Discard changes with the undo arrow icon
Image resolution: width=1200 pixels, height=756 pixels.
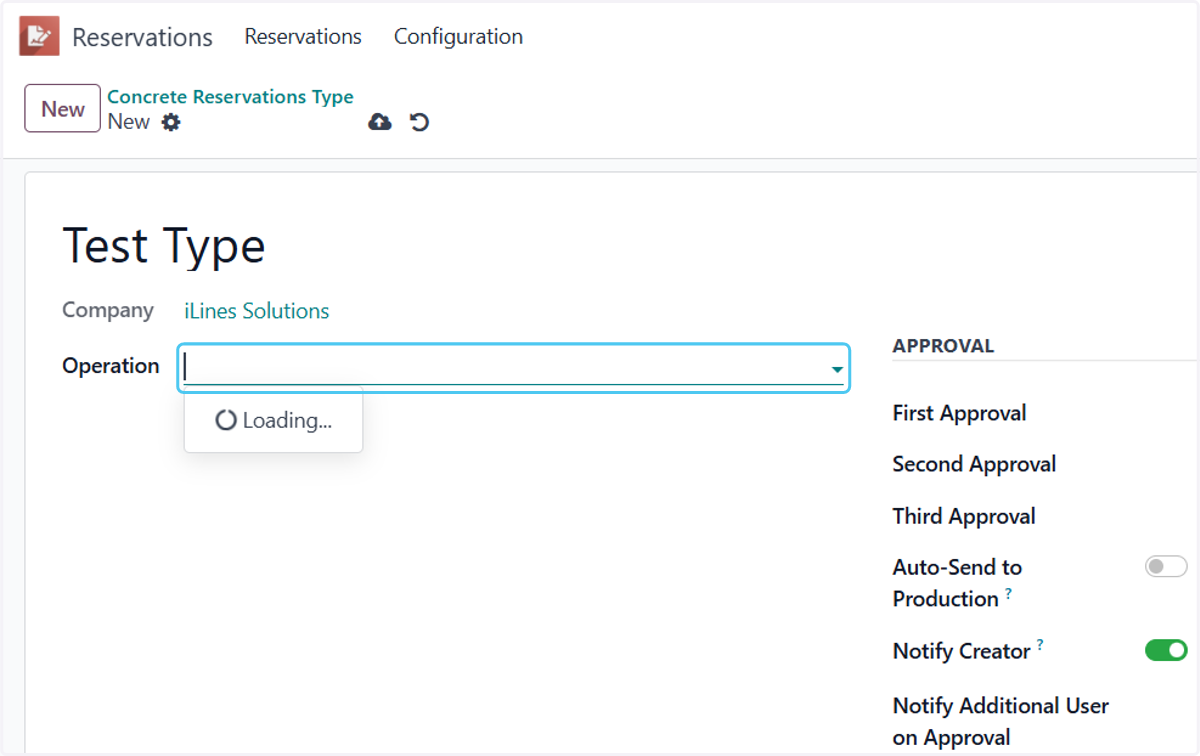pyautogui.click(x=420, y=122)
